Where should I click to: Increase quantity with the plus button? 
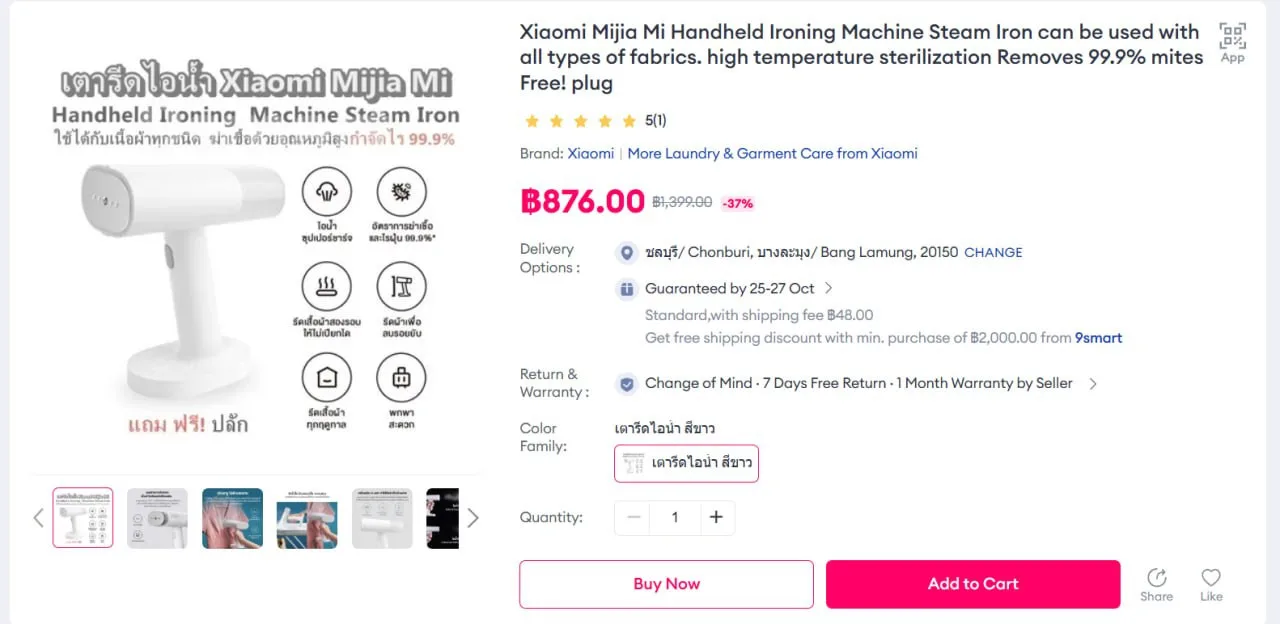pyautogui.click(x=716, y=517)
